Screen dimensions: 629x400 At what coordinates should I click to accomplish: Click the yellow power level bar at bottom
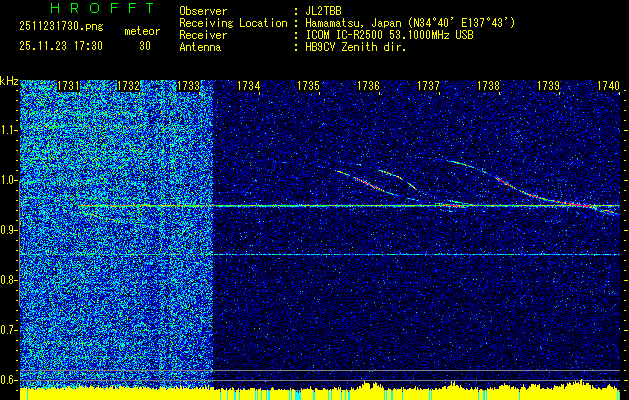click(x=300, y=391)
